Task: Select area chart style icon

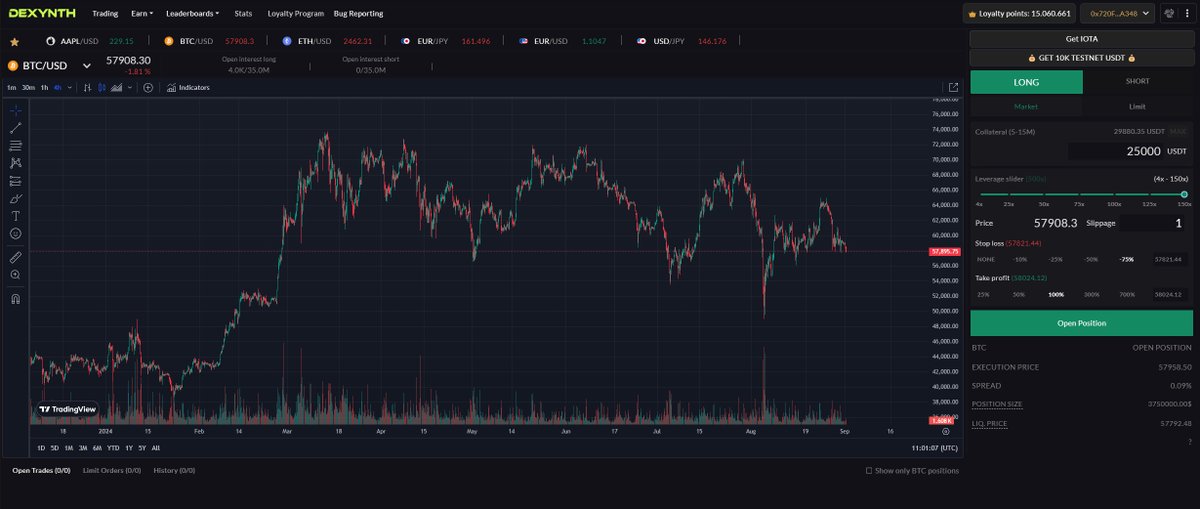Action: click(x=116, y=88)
